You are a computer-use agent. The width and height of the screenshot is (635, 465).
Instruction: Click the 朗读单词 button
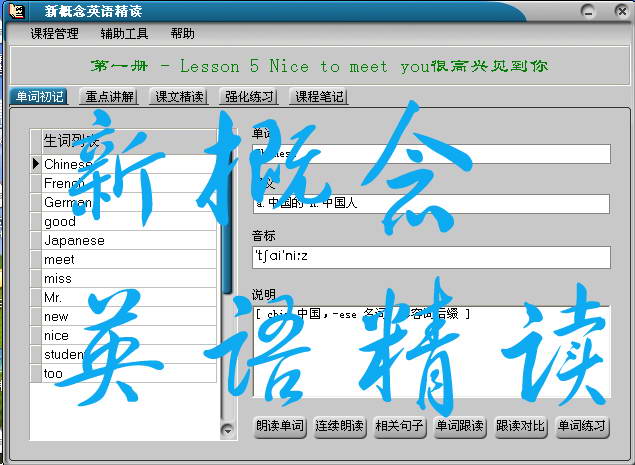(x=280, y=427)
